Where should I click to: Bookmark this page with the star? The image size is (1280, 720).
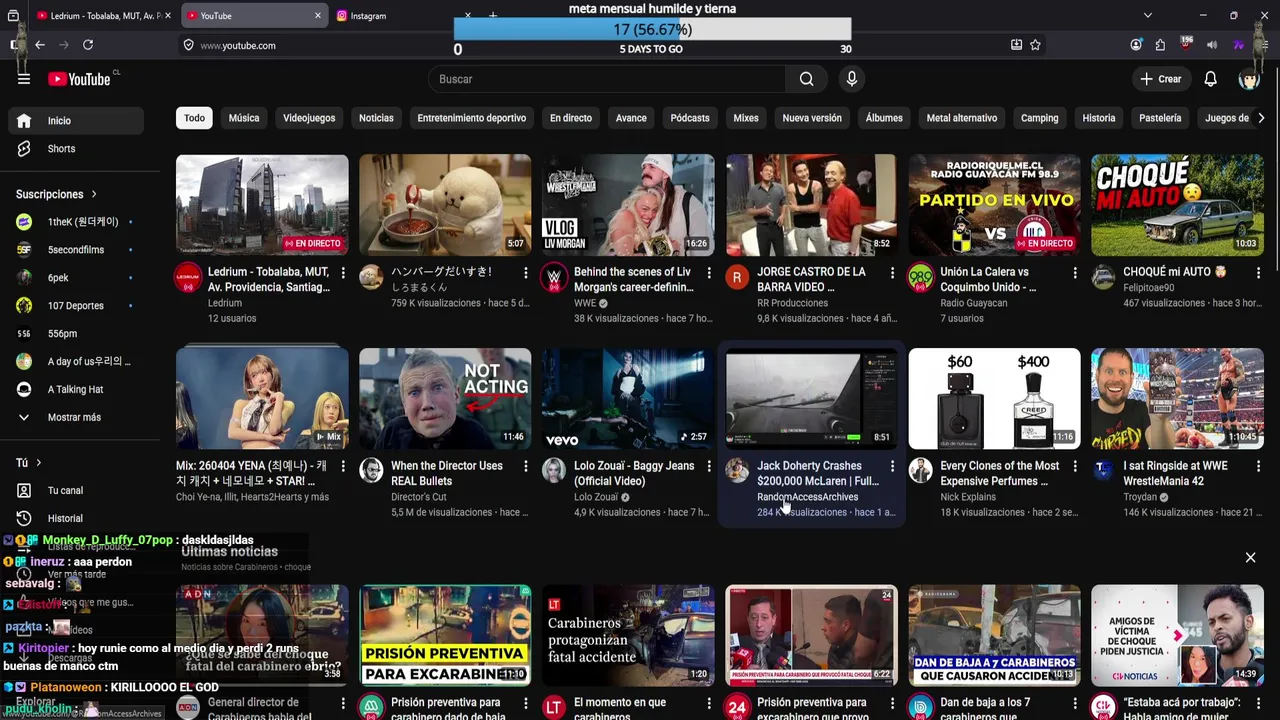click(x=1035, y=45)
